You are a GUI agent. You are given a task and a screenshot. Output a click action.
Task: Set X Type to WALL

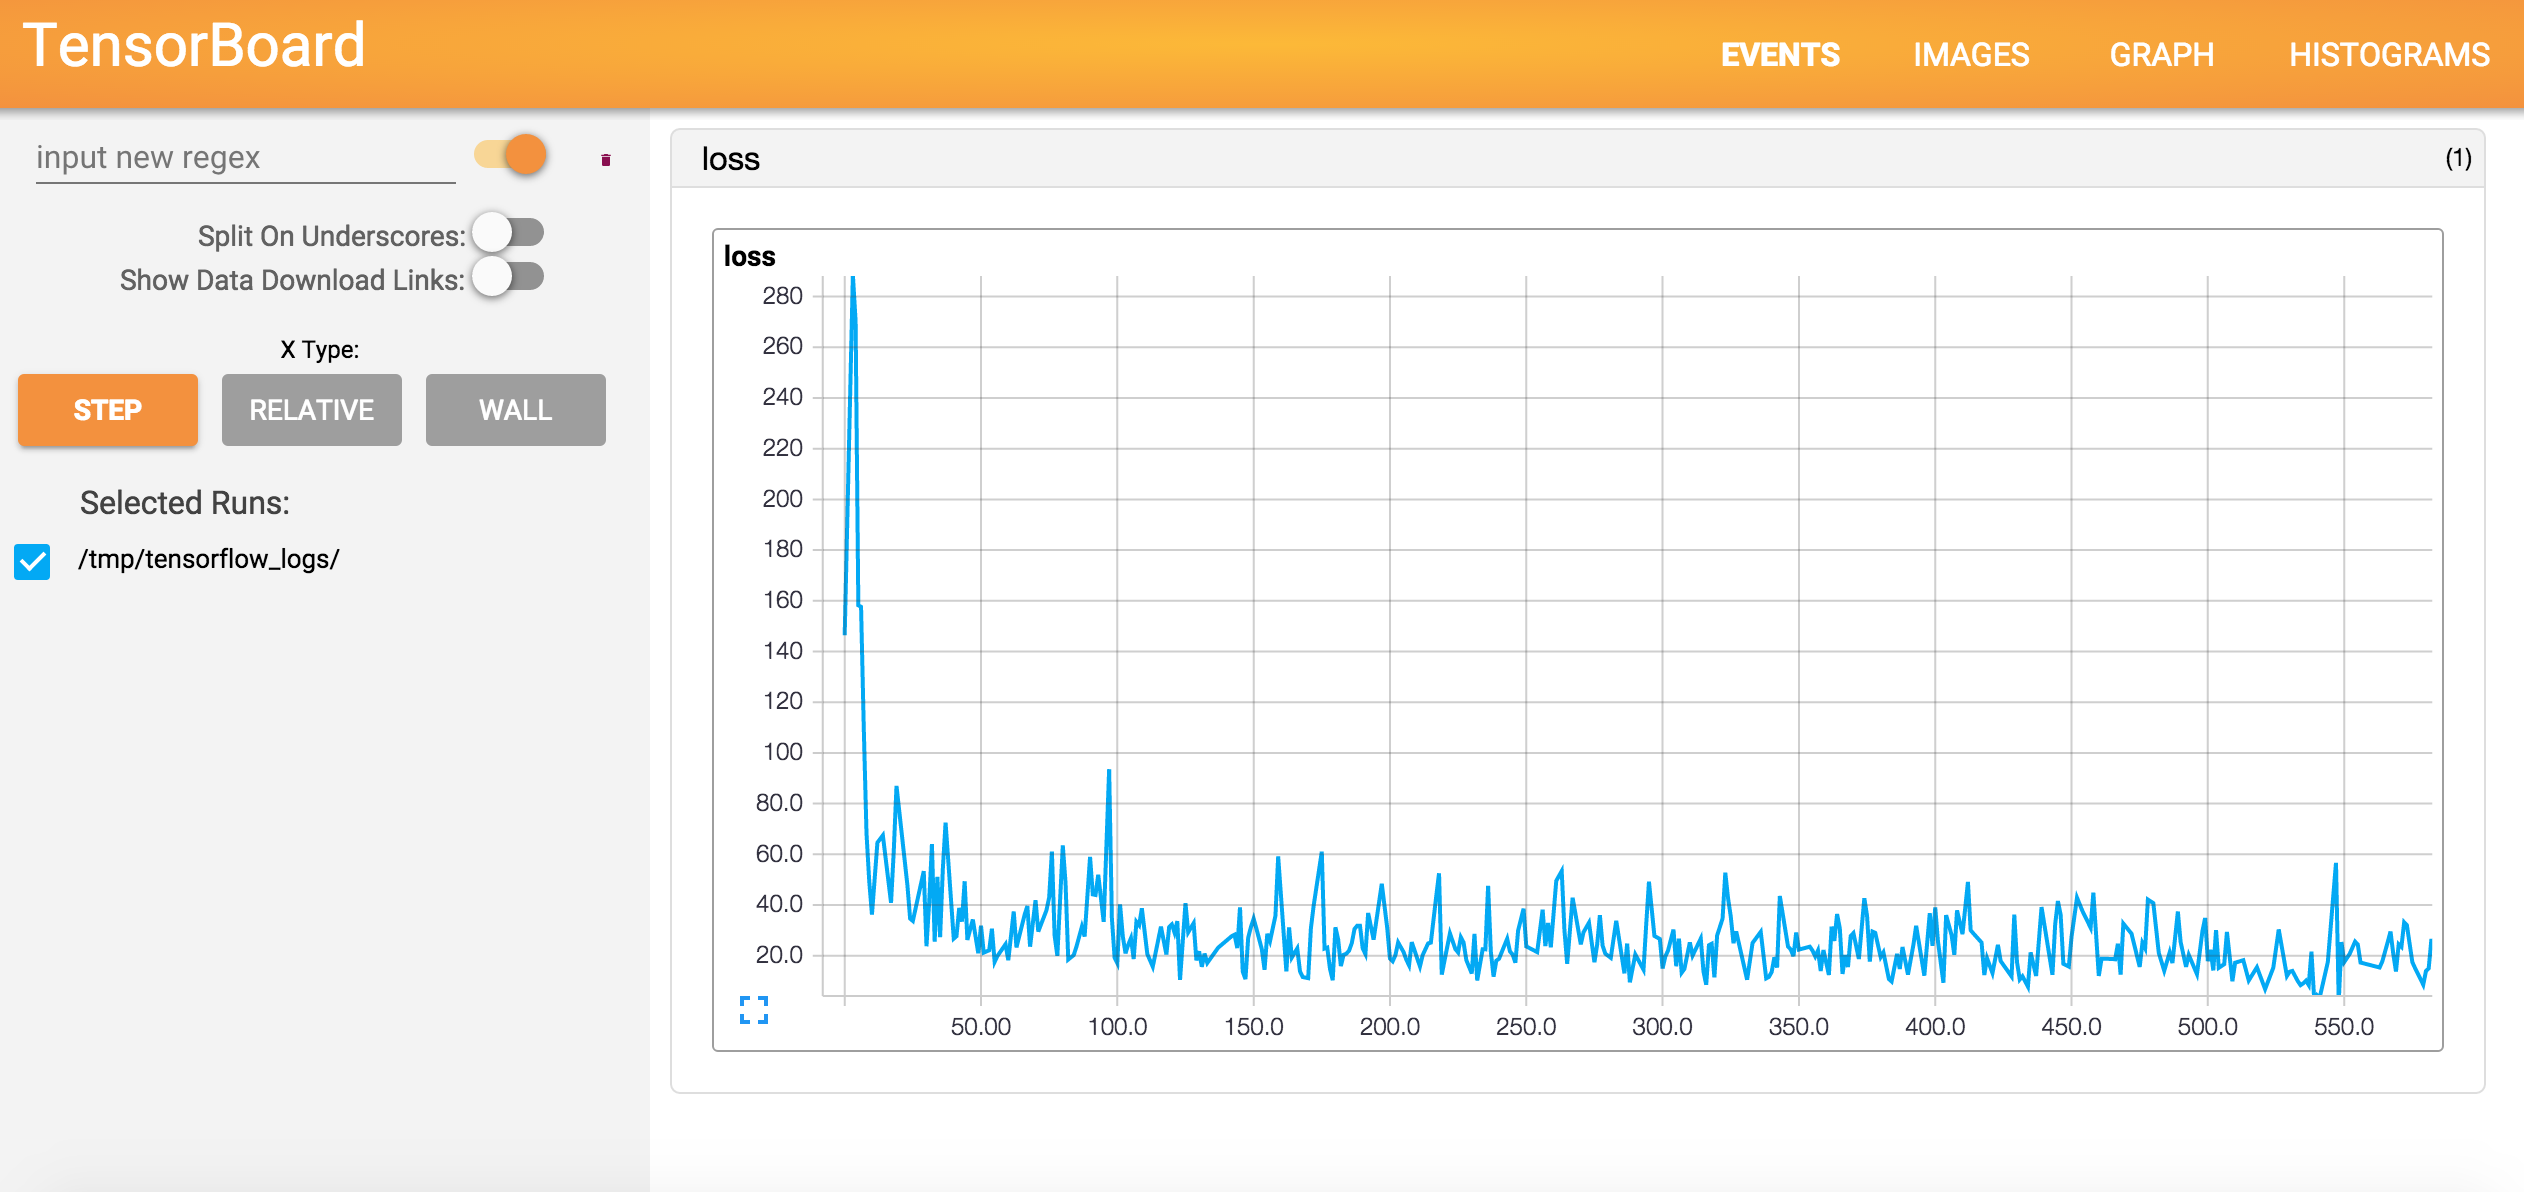coord(515,410)
